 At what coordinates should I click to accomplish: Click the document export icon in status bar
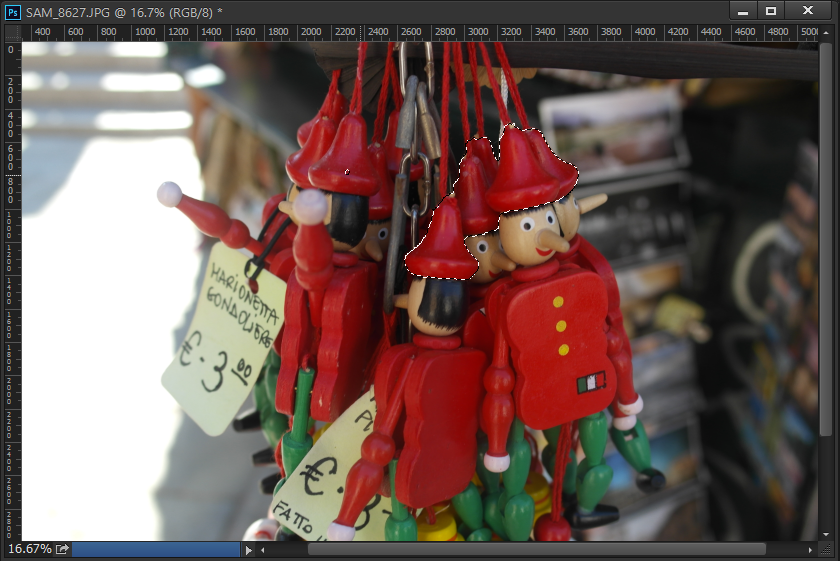[x=62, y=549]
